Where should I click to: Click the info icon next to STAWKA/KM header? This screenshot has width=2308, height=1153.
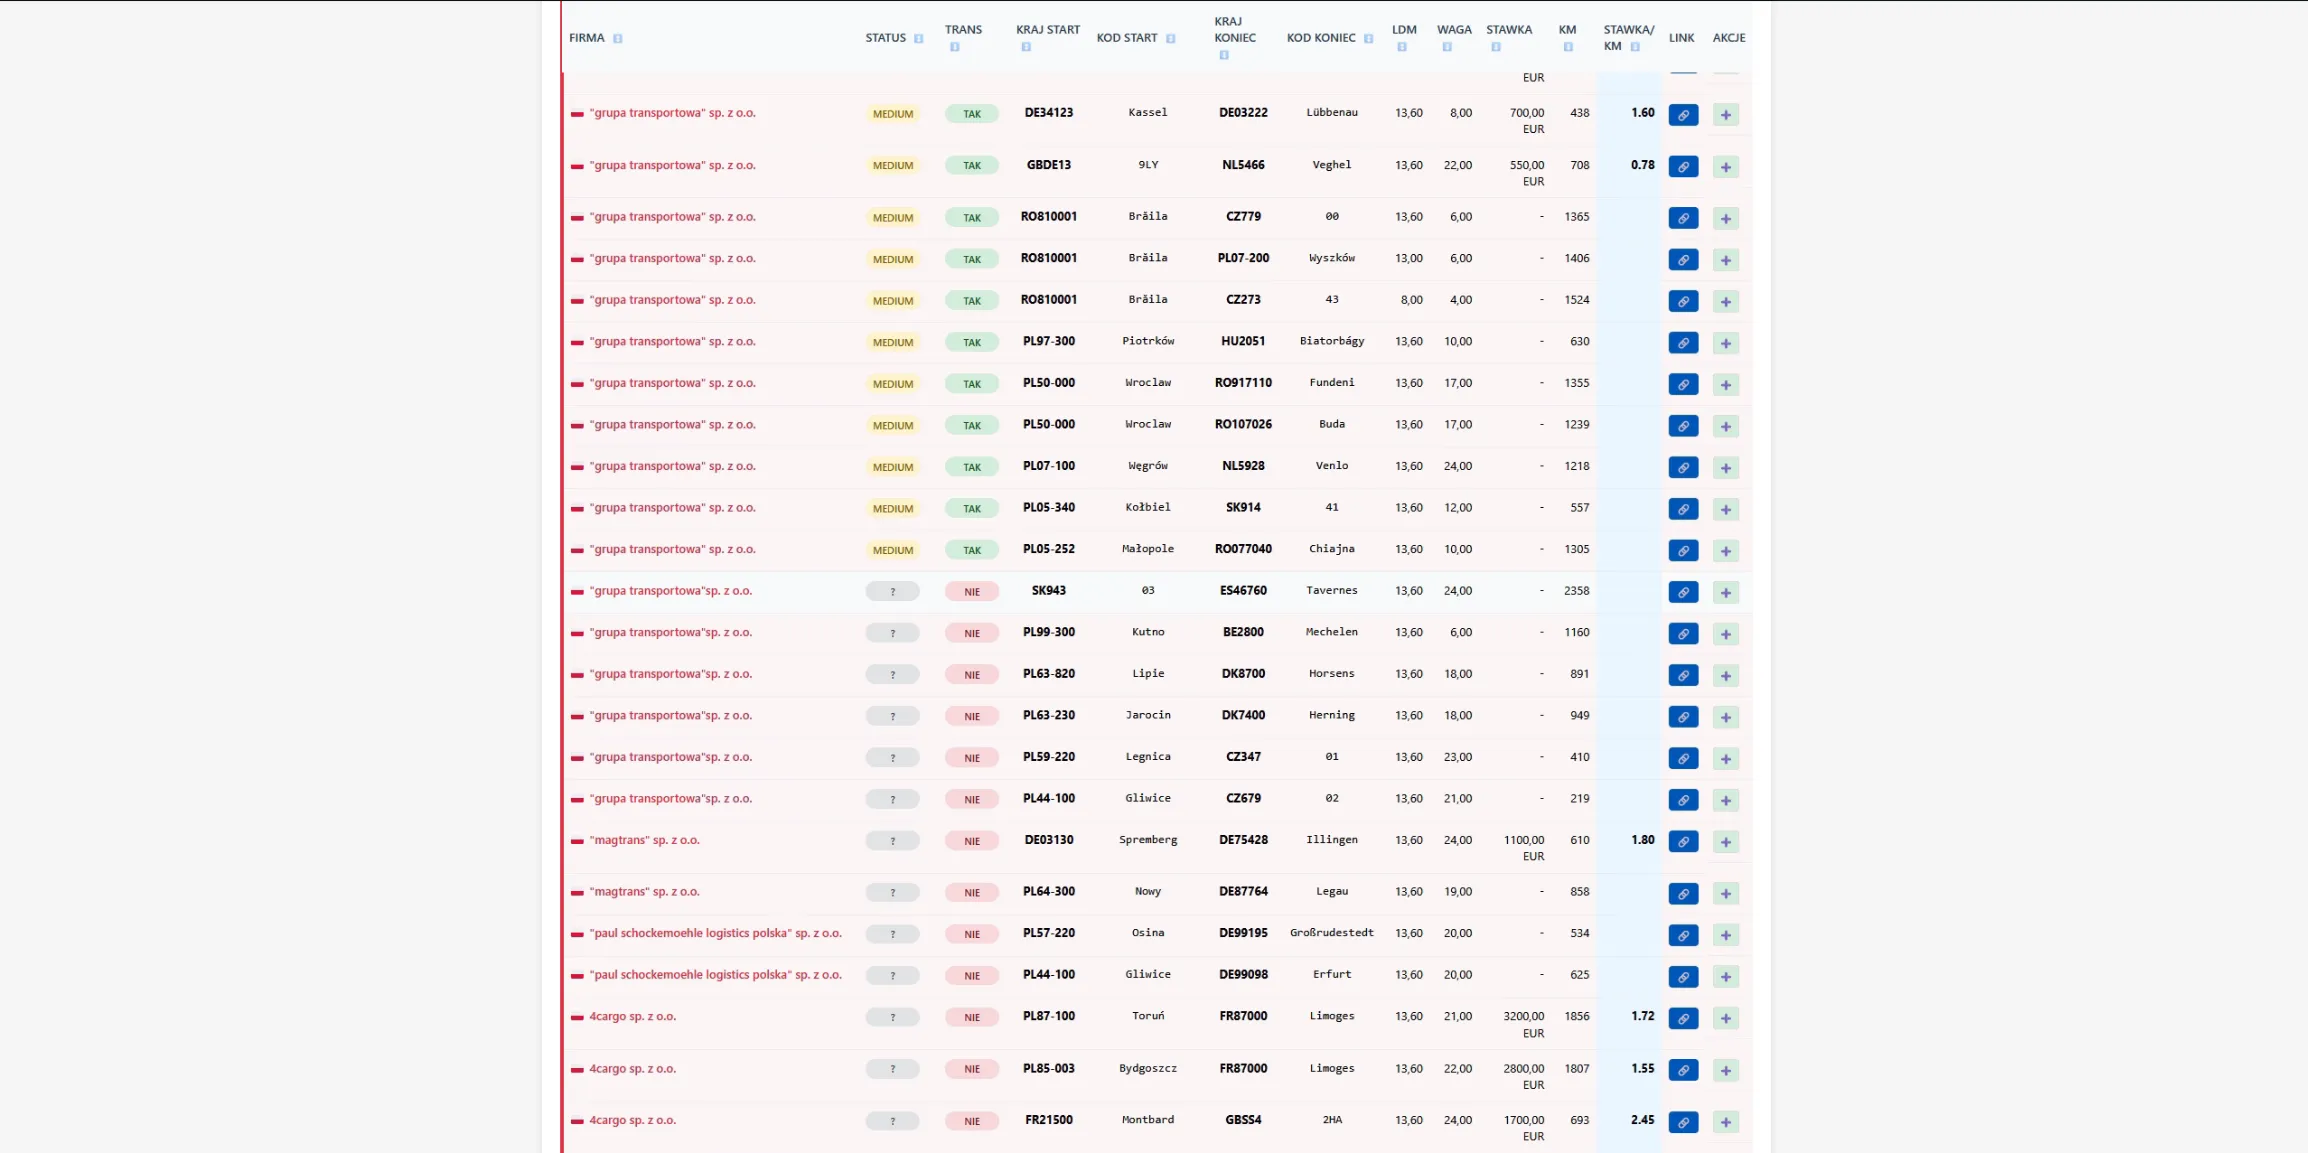click(x=1634, y=45)
